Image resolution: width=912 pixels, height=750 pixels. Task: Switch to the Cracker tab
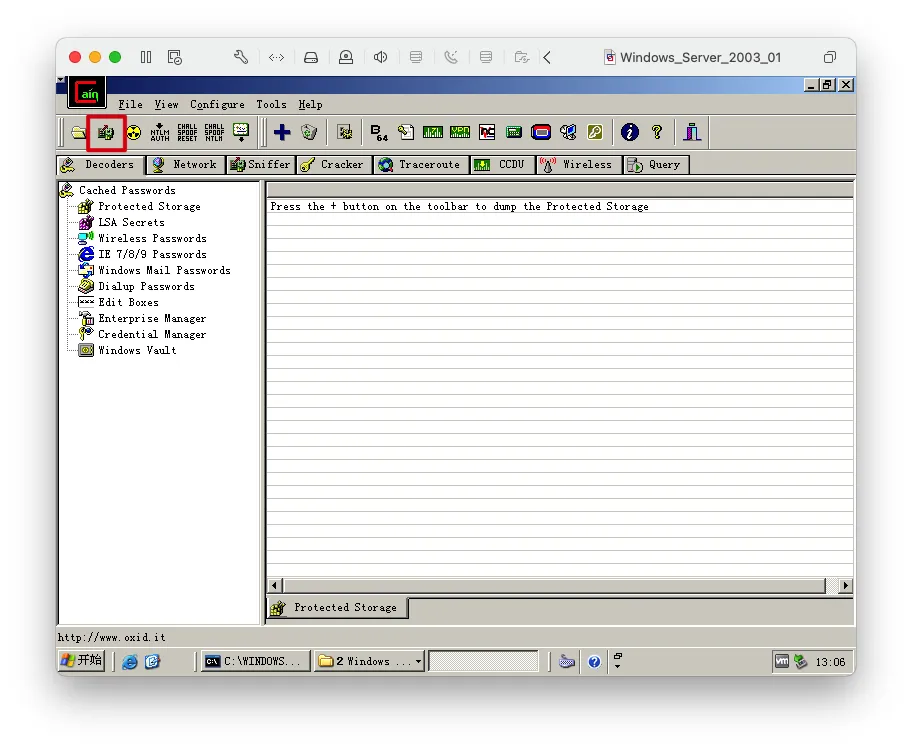tap(333, 165)
